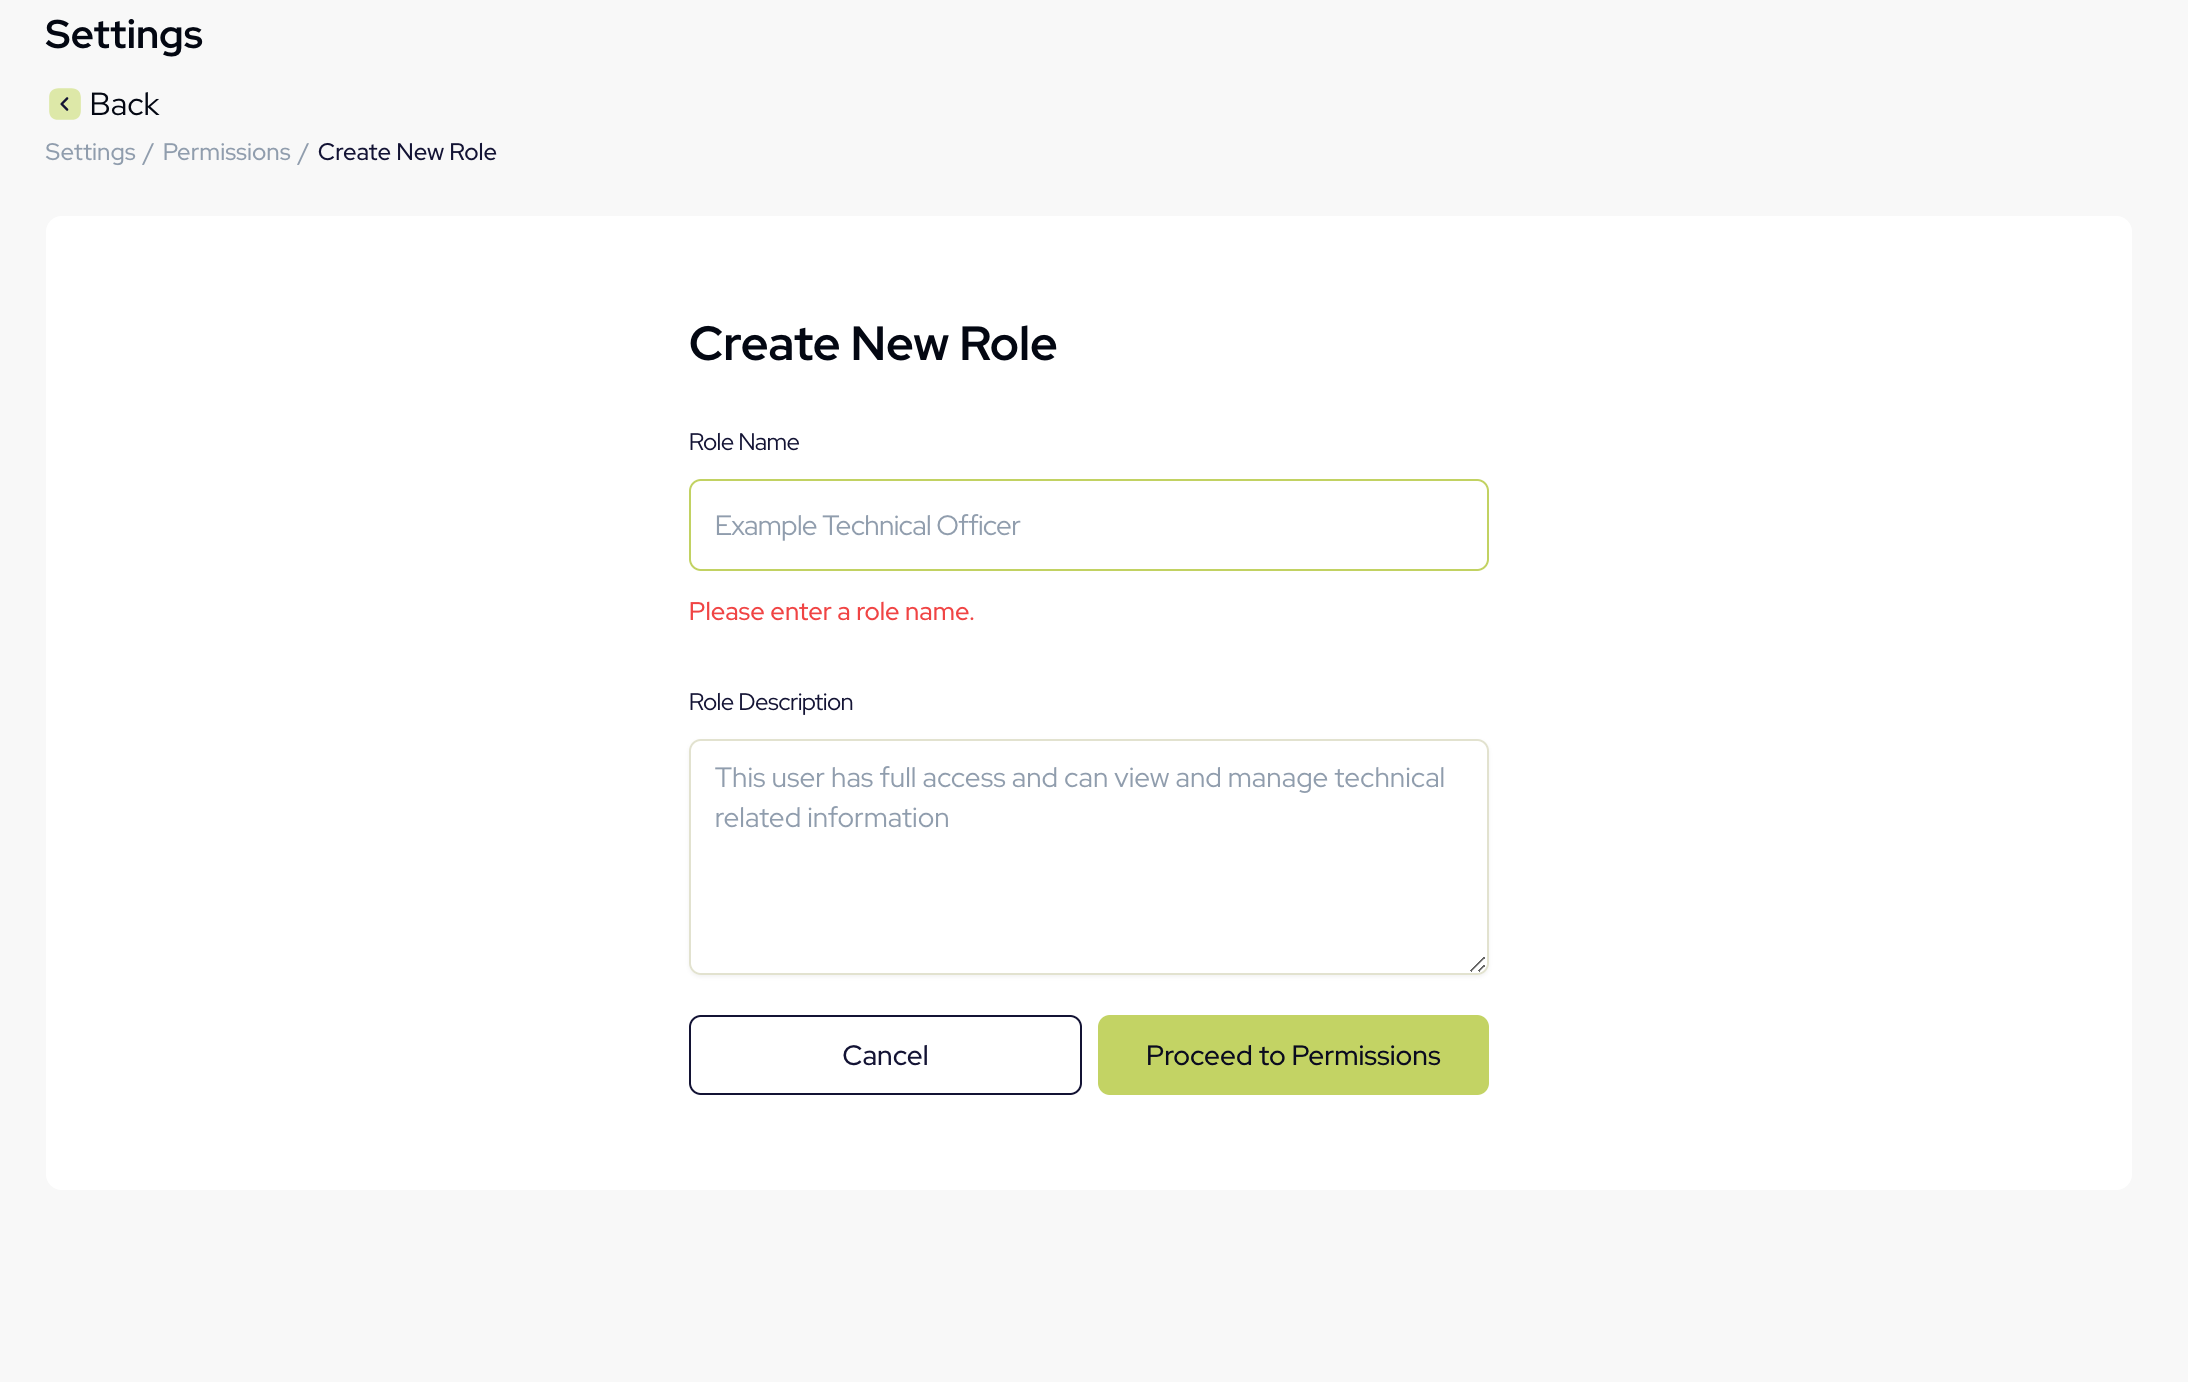The image size is (2188, 1382).
Task: Click inside the Role Description textarea
Action: tap(1088, 857)
